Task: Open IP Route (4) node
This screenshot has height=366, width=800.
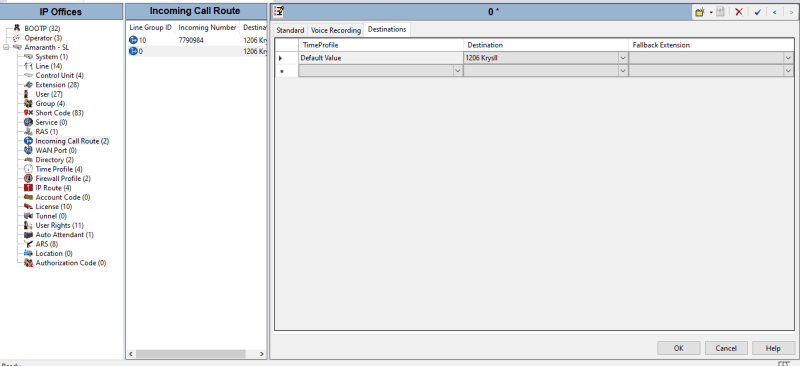Action: (x=53, y=188)
